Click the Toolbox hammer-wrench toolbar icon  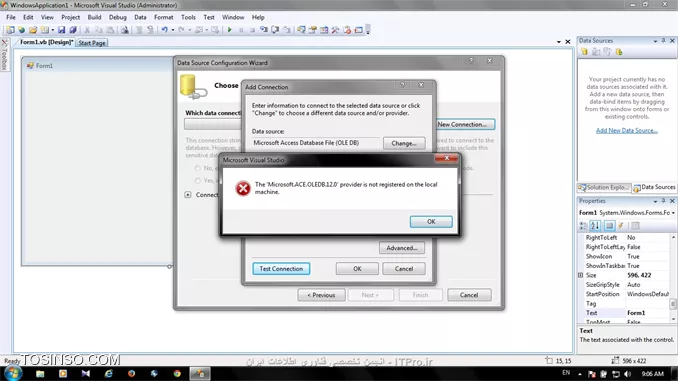336,30
